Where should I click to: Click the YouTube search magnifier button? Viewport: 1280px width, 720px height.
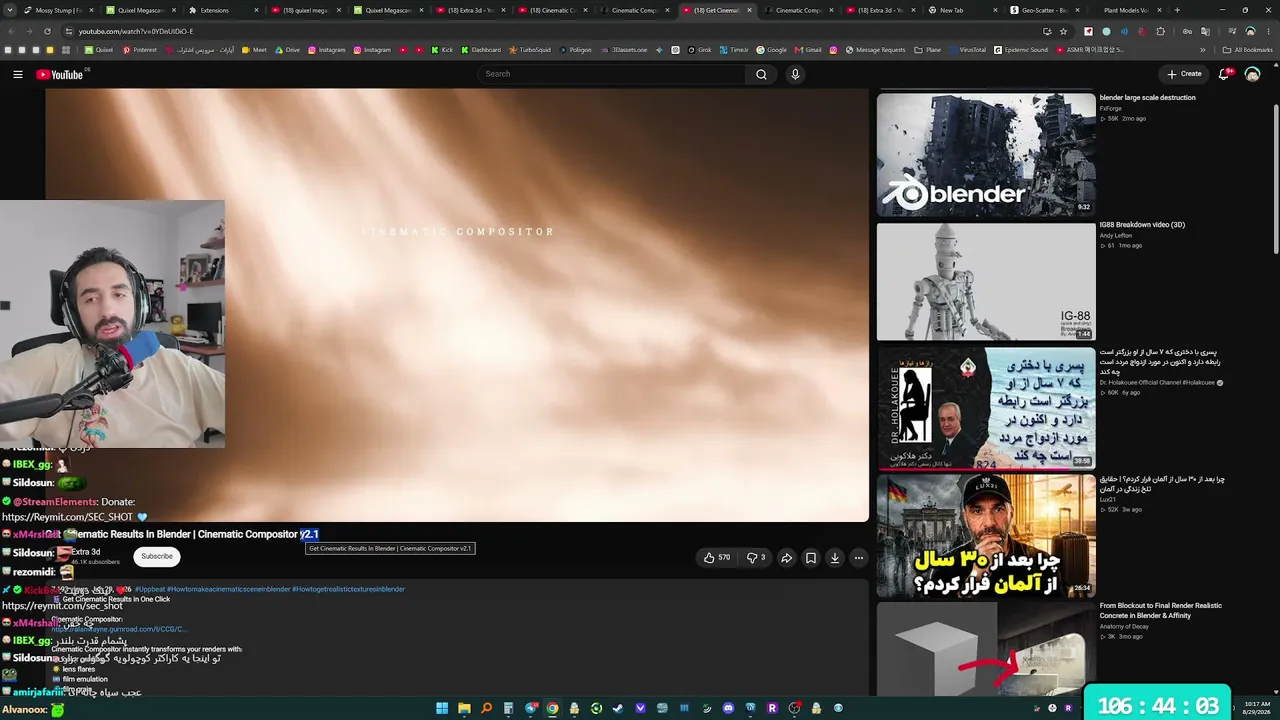point(761,74)
